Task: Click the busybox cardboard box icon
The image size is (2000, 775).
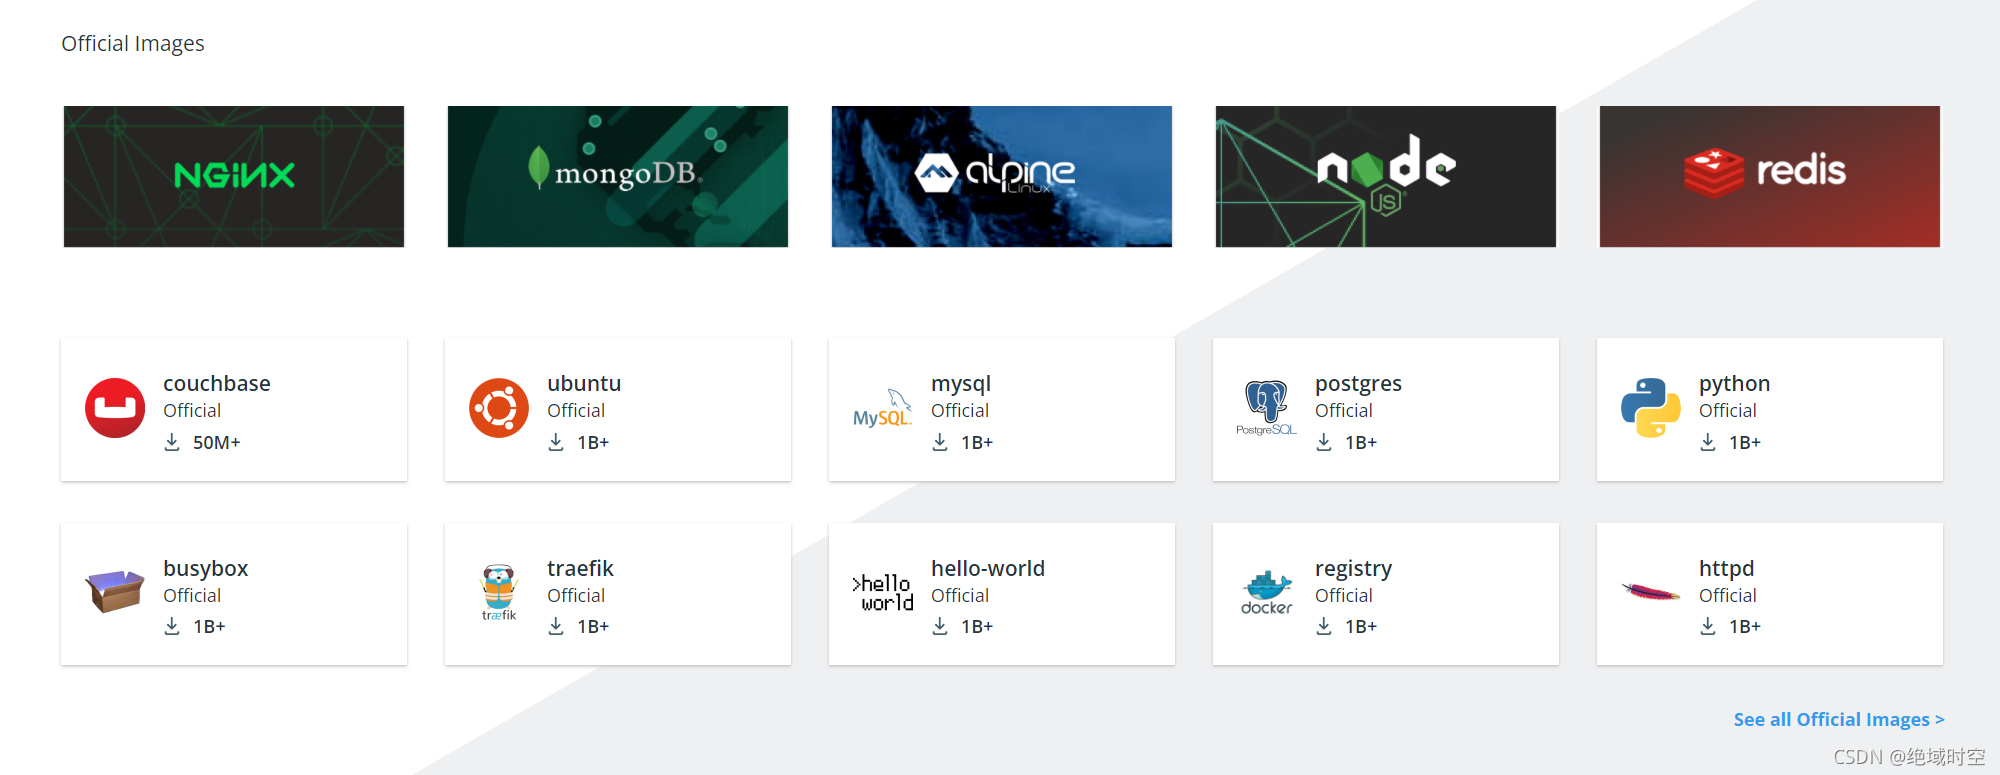Action: 115,591
